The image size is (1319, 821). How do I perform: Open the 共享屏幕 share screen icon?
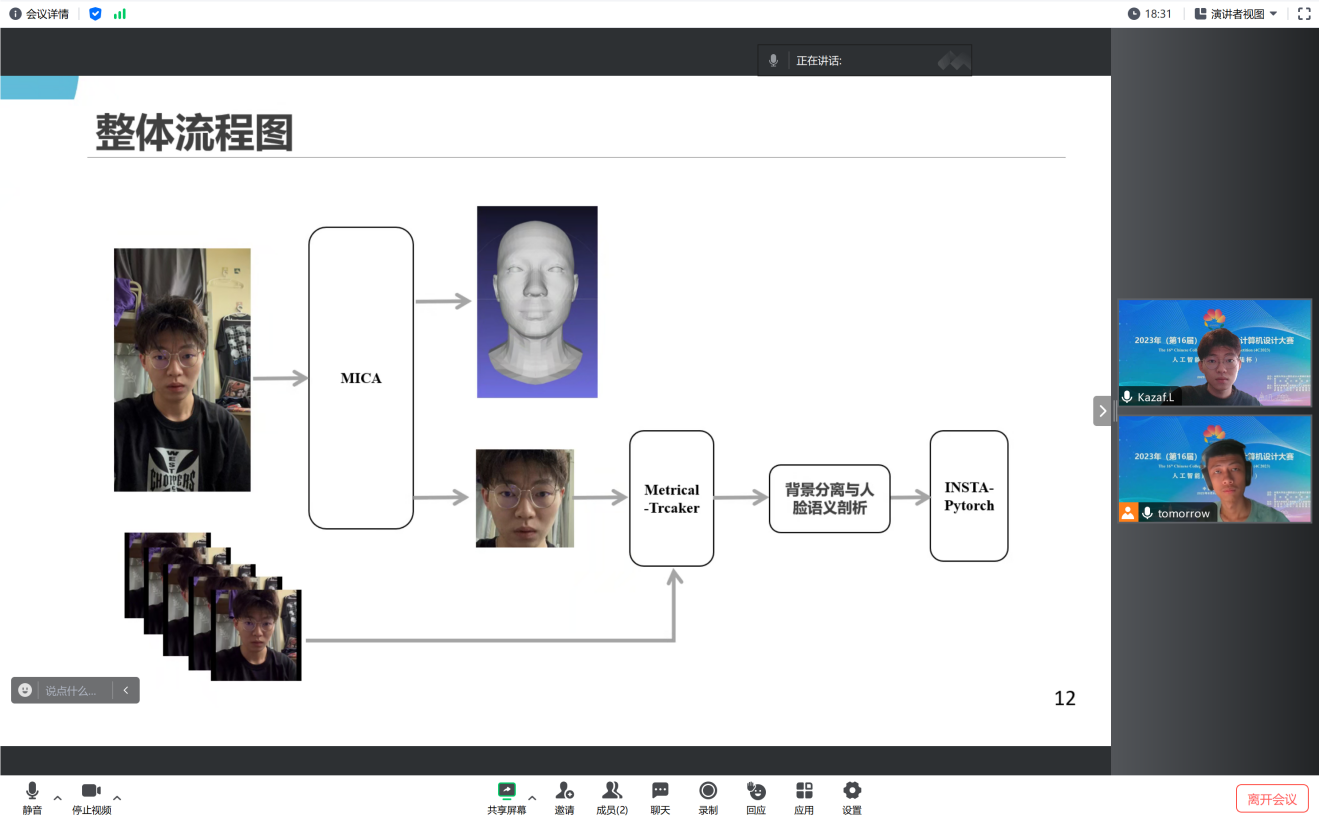[507, 792]
